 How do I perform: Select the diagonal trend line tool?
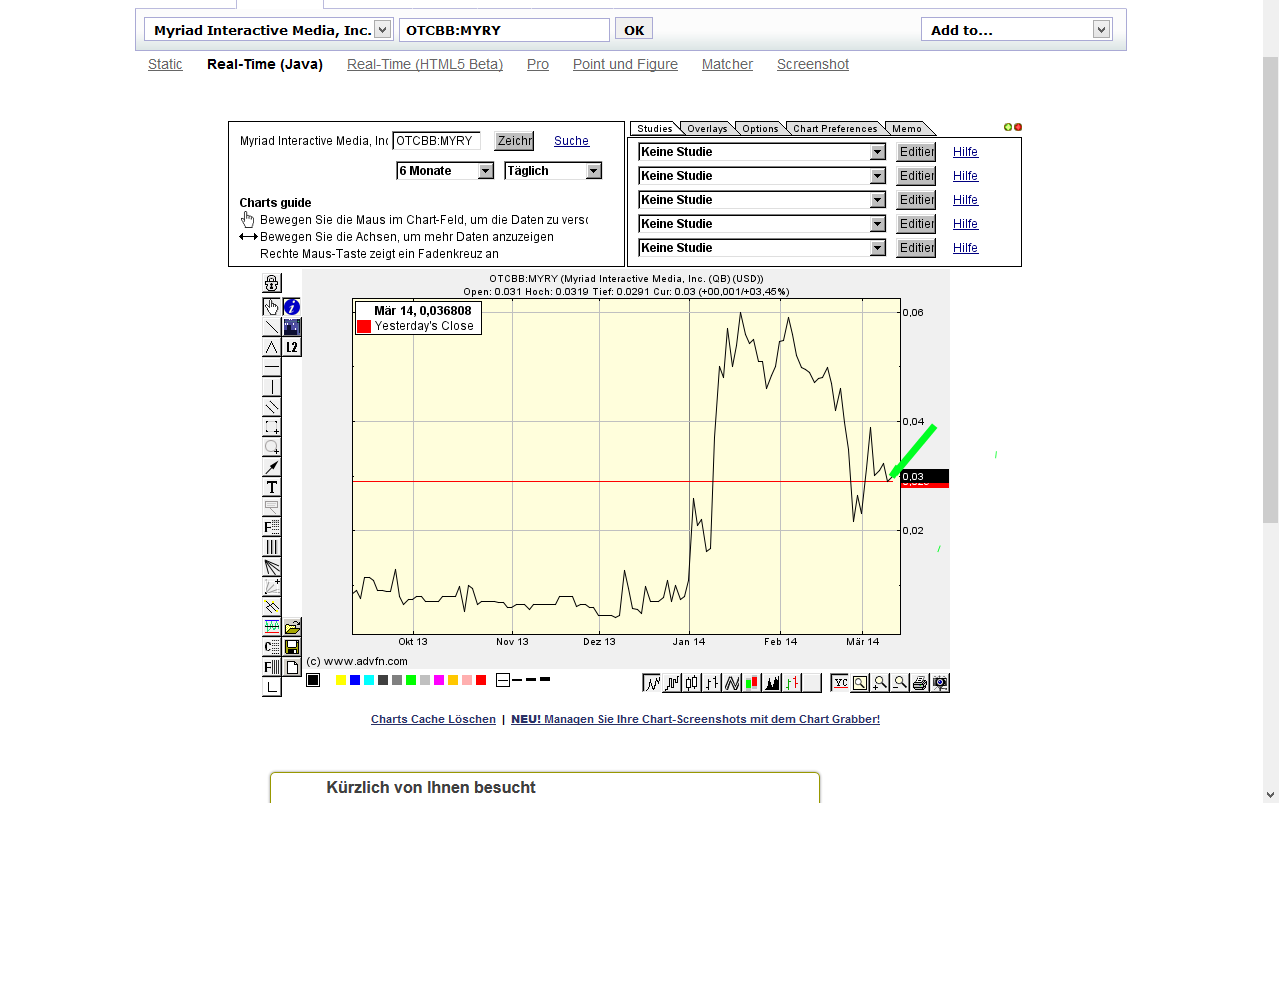[272, 327]
